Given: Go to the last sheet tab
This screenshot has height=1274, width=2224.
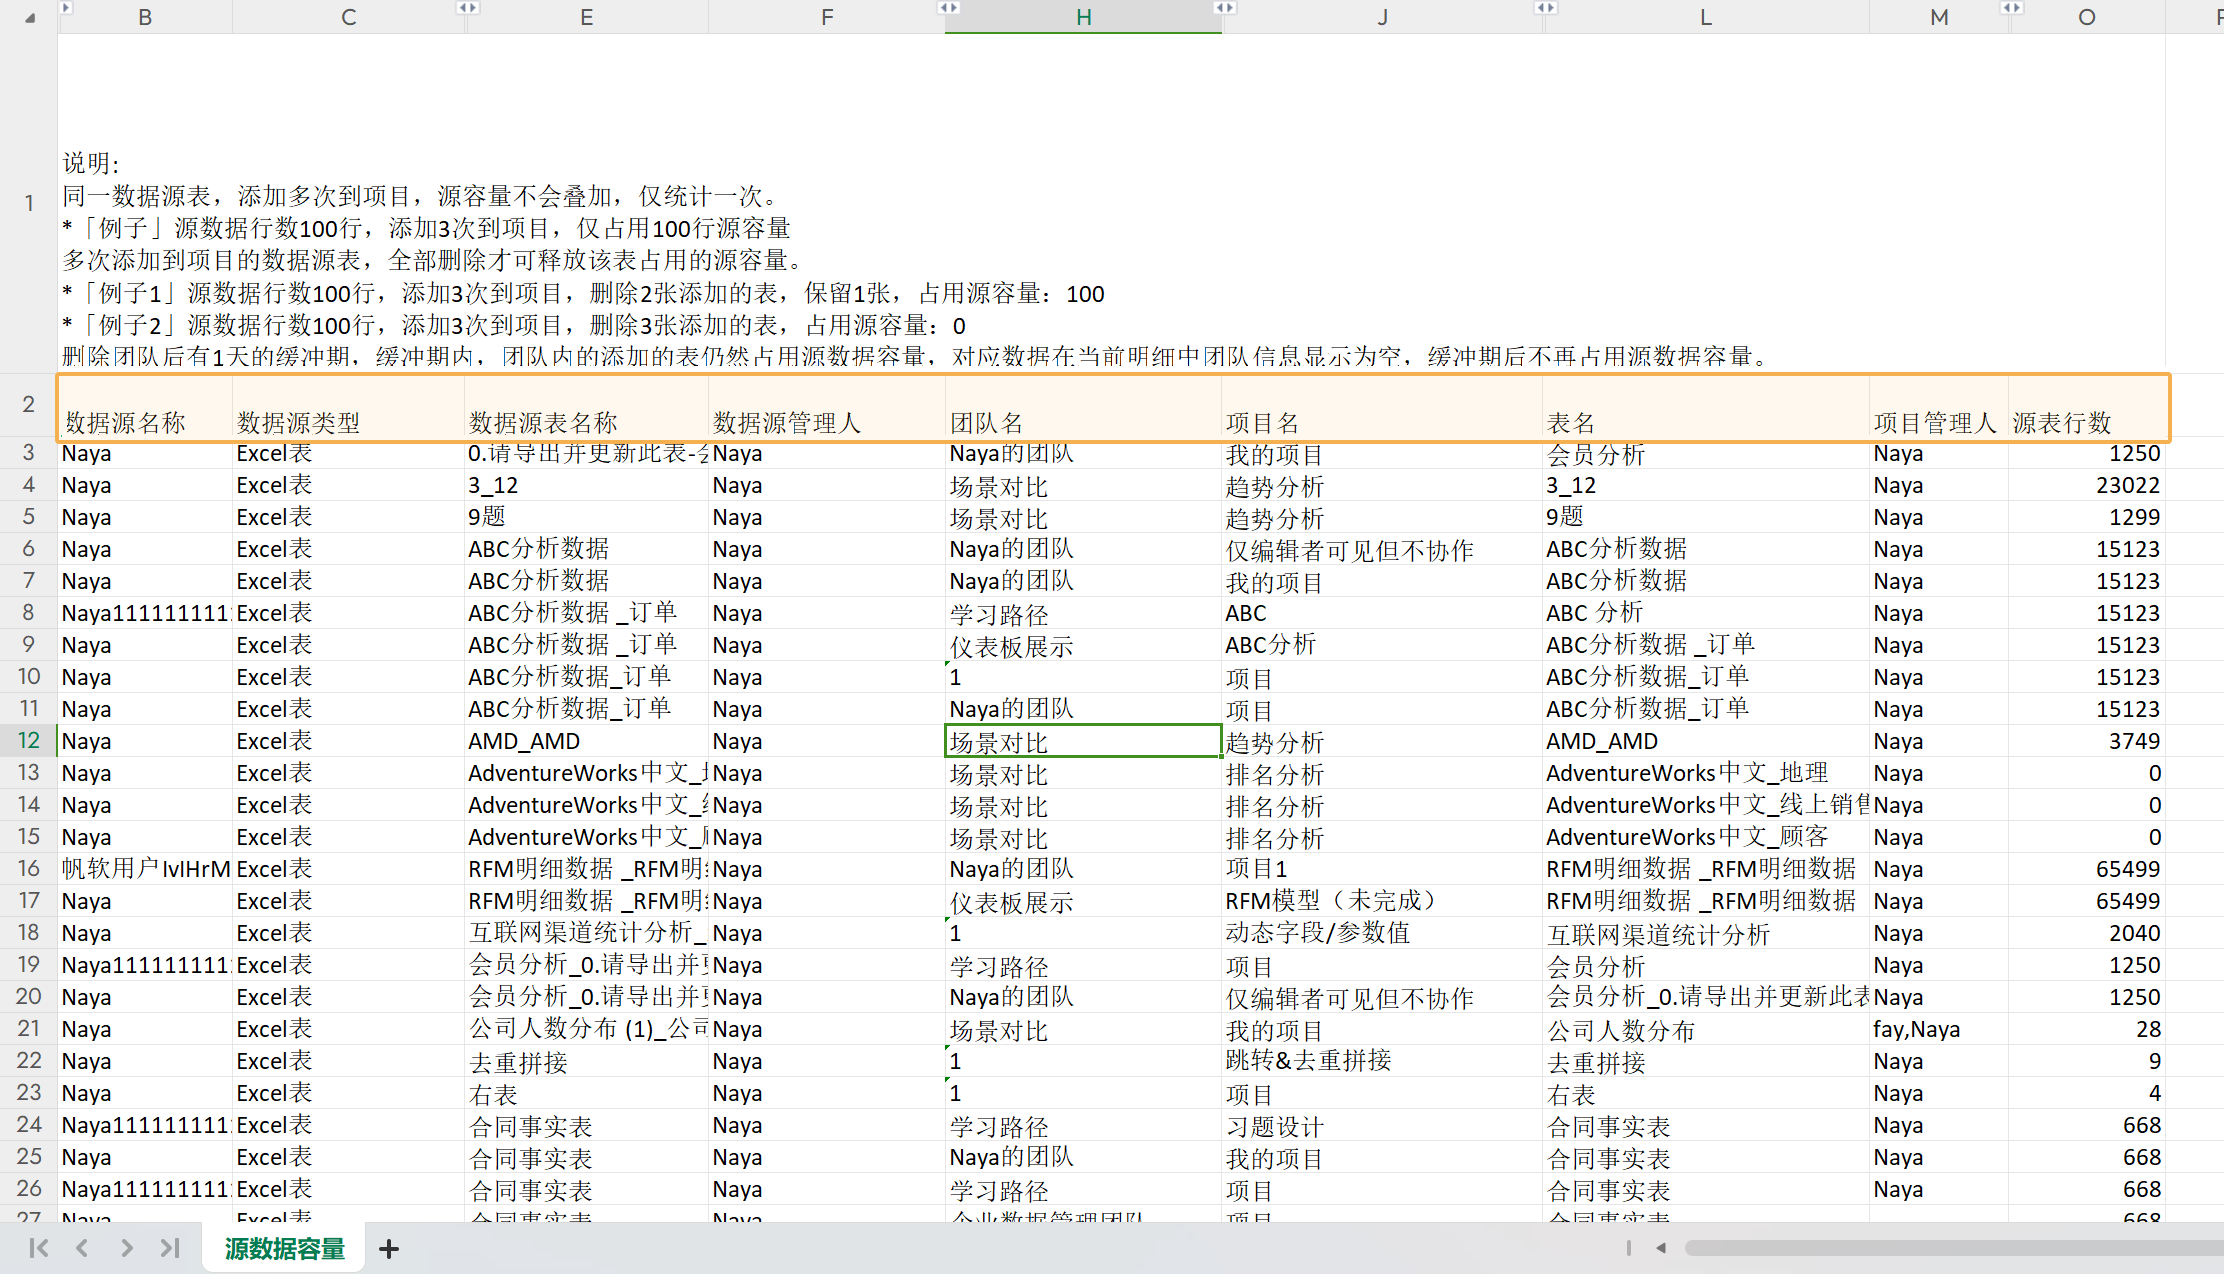Looking at the screenshot, I should [x=170, y=1248].
